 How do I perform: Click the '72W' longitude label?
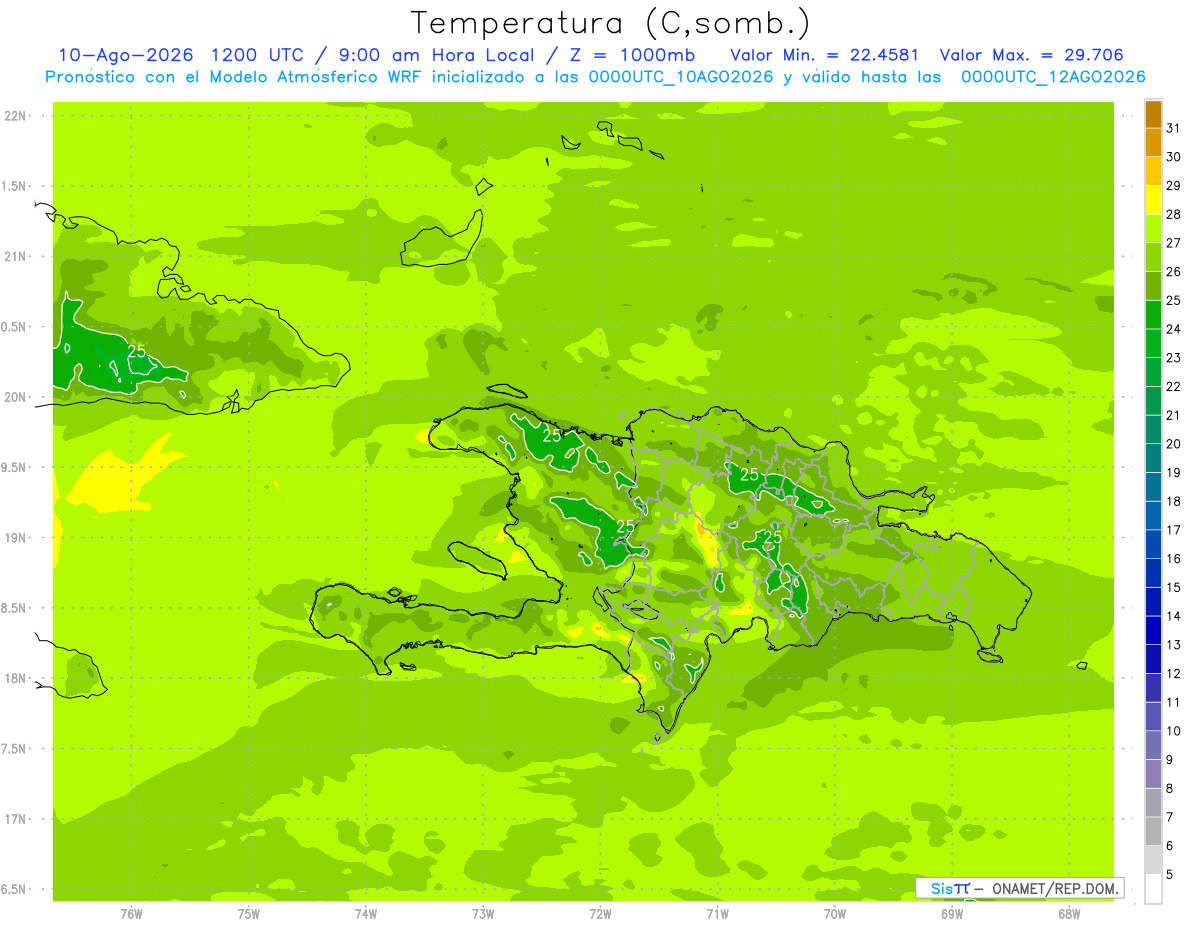[600, 914]
